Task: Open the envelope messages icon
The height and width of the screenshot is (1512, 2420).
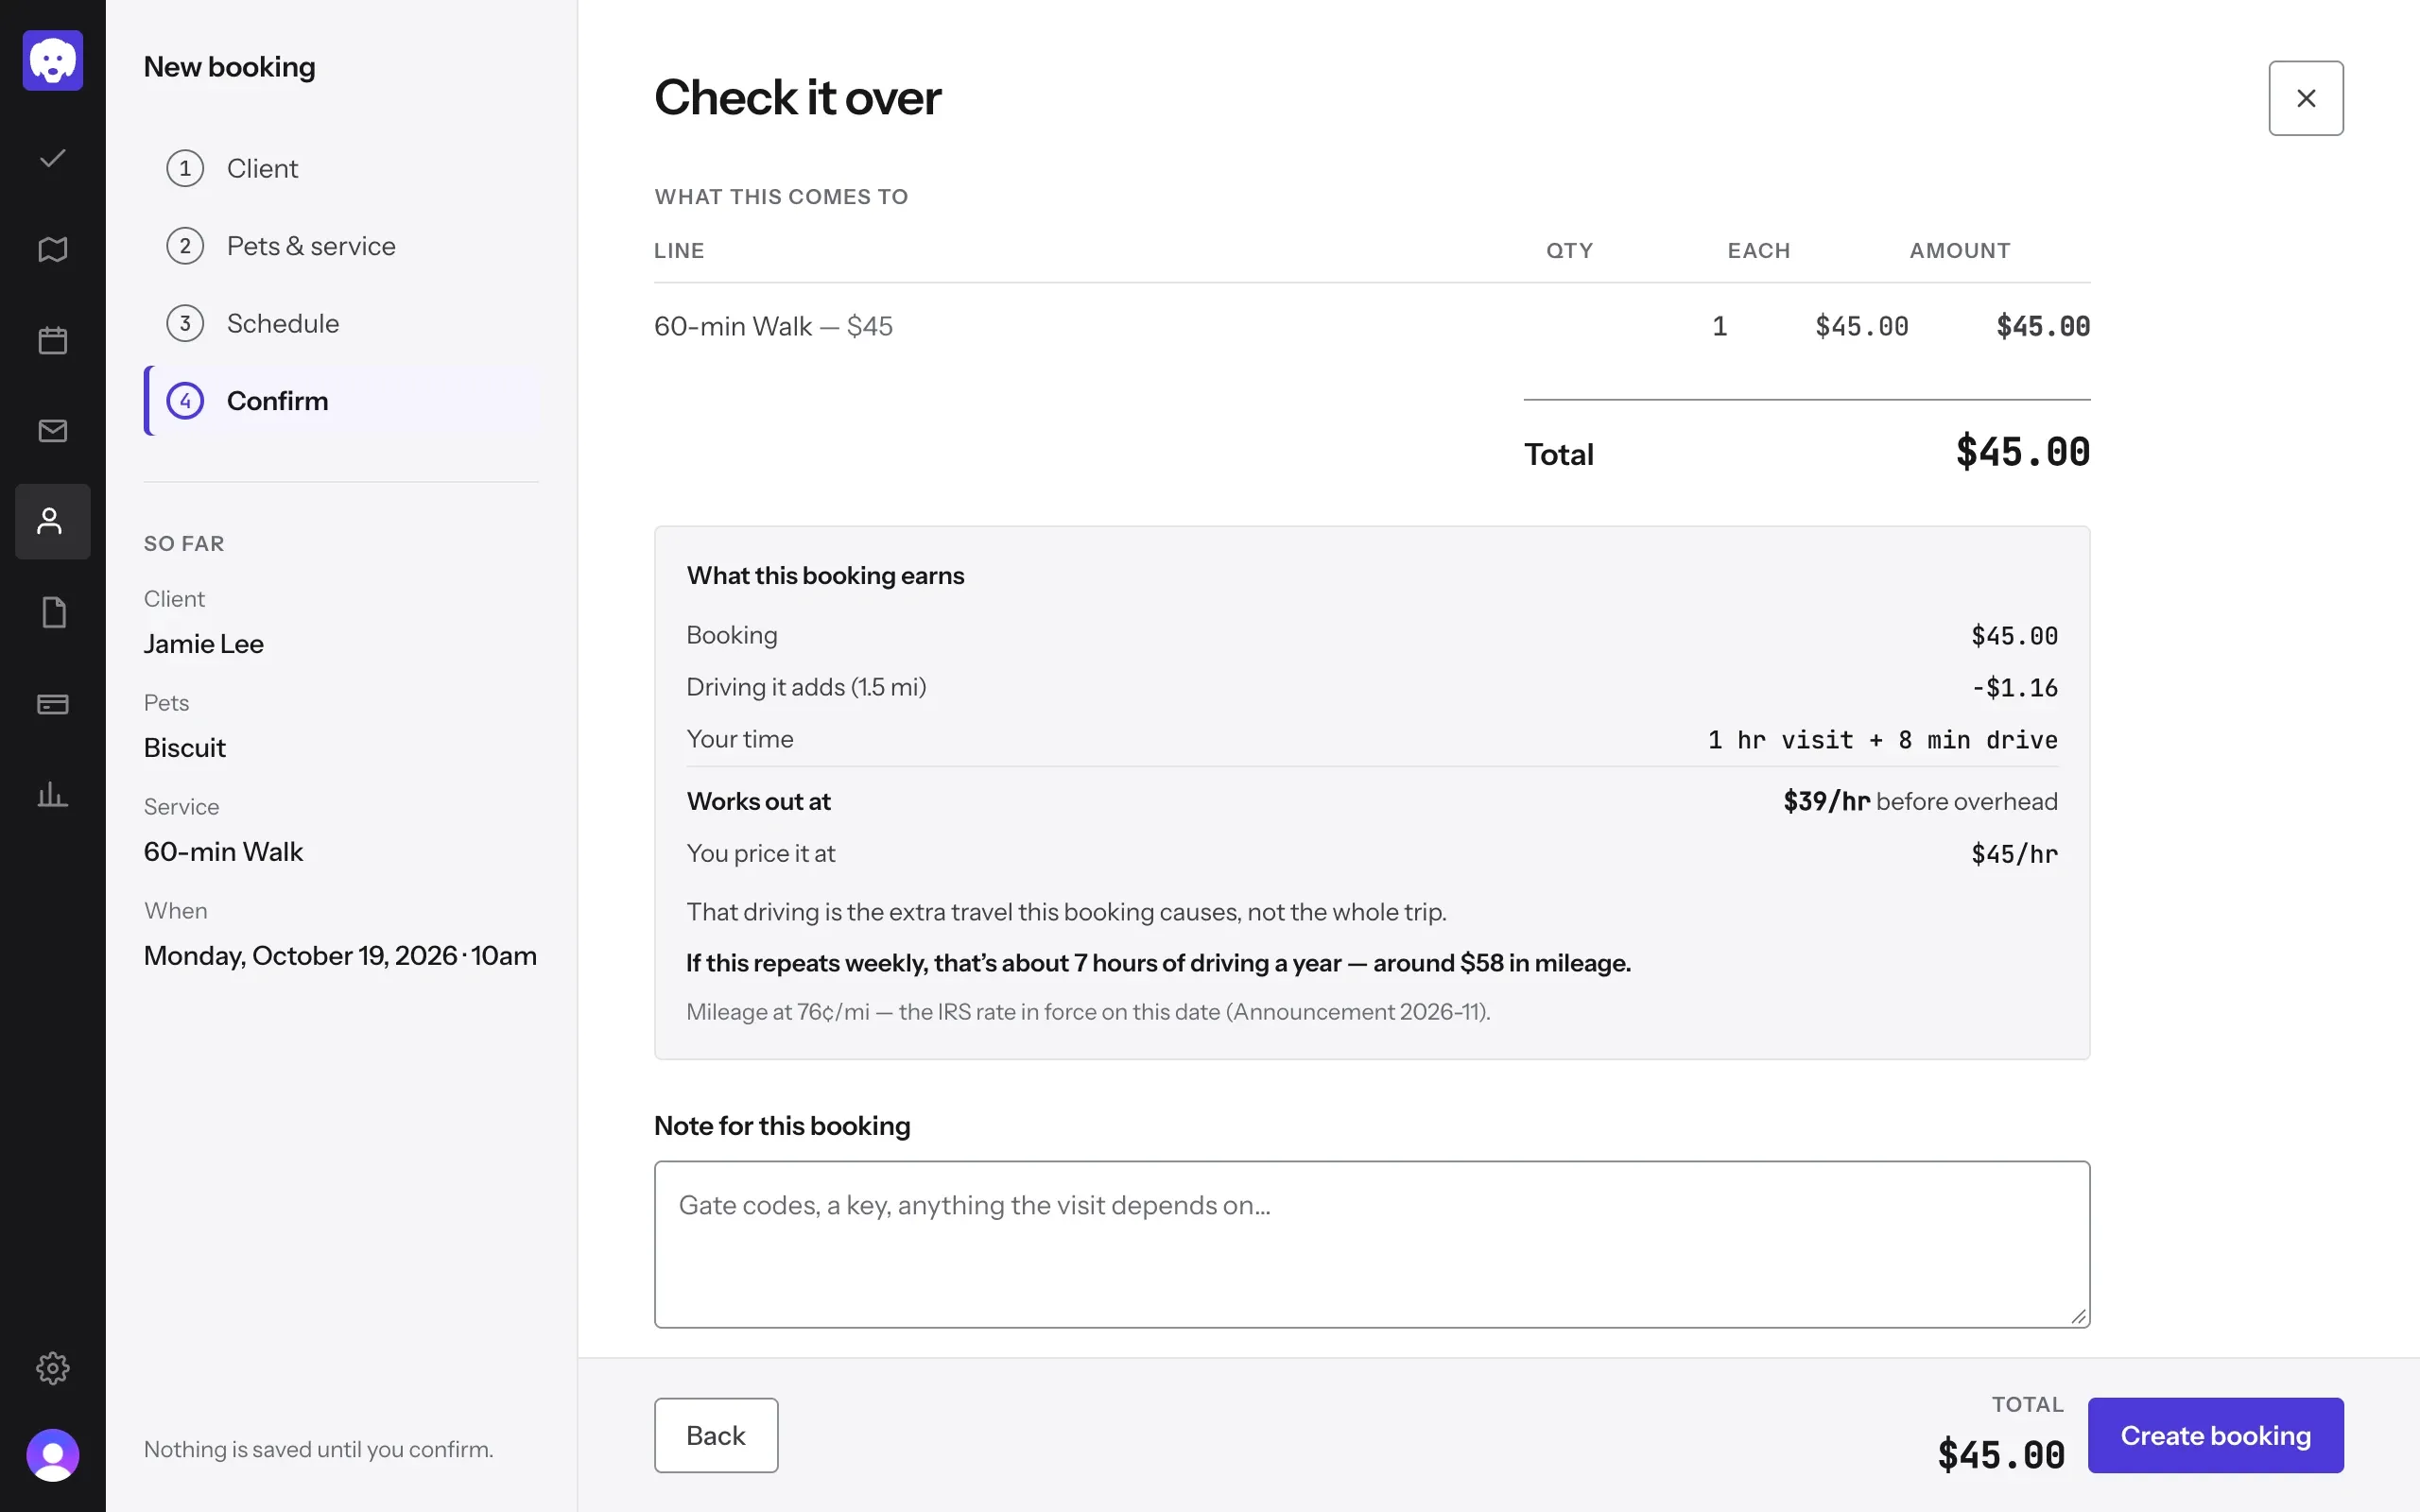Action: pos(53,431)
